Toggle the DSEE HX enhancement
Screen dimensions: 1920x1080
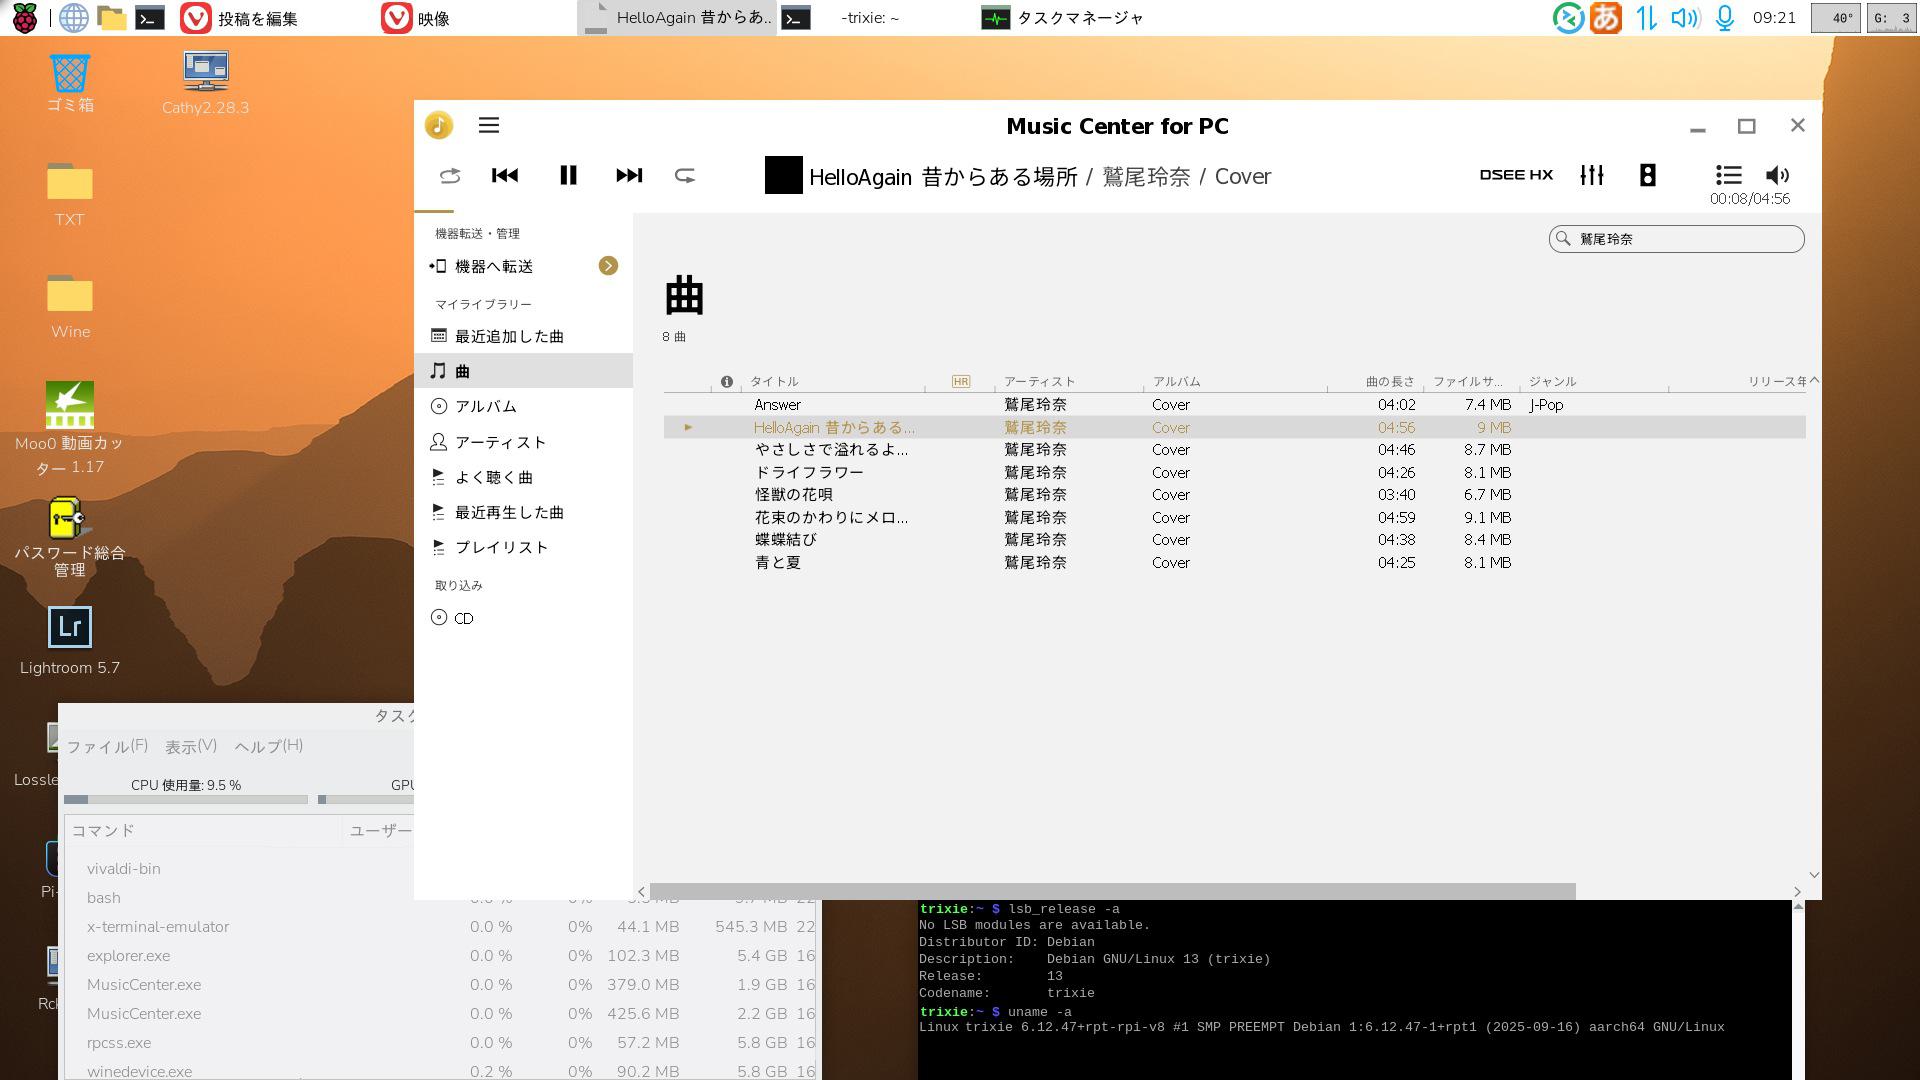(x=1516, y=175)
